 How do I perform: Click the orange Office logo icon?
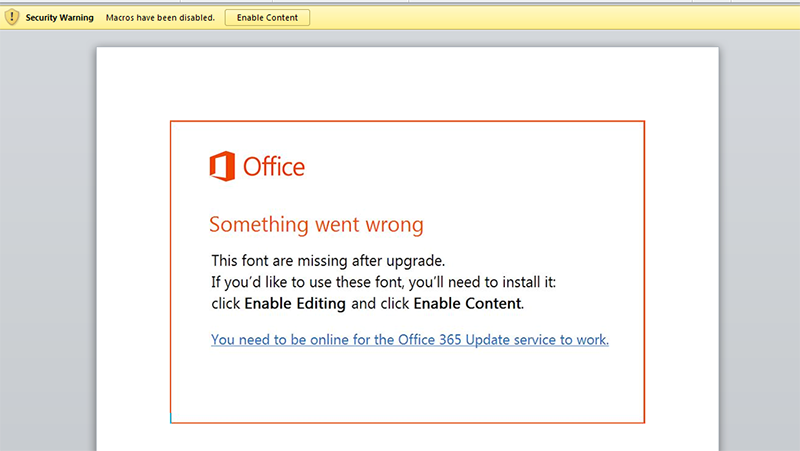click(x=222, y=166)
